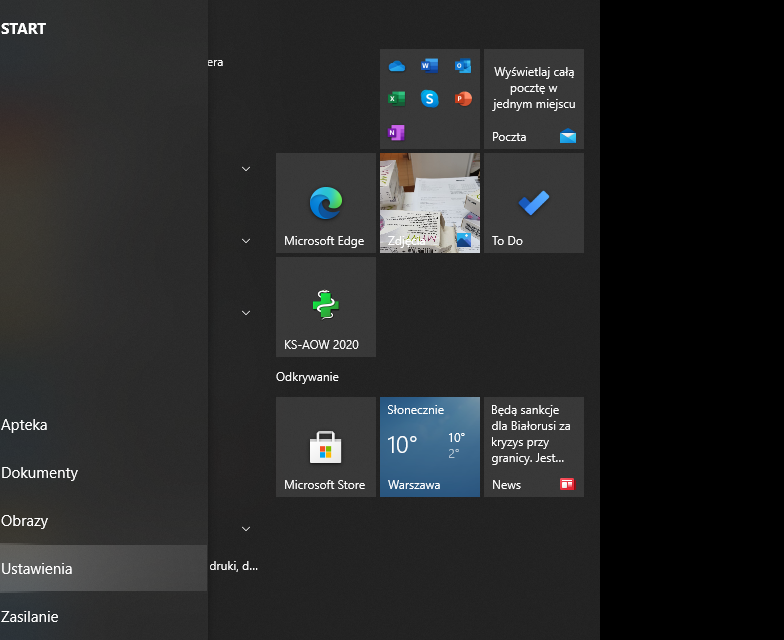784x640 pixels.
Task: Click the Odkrywanie group heading
Action: (x=307, y=377)
